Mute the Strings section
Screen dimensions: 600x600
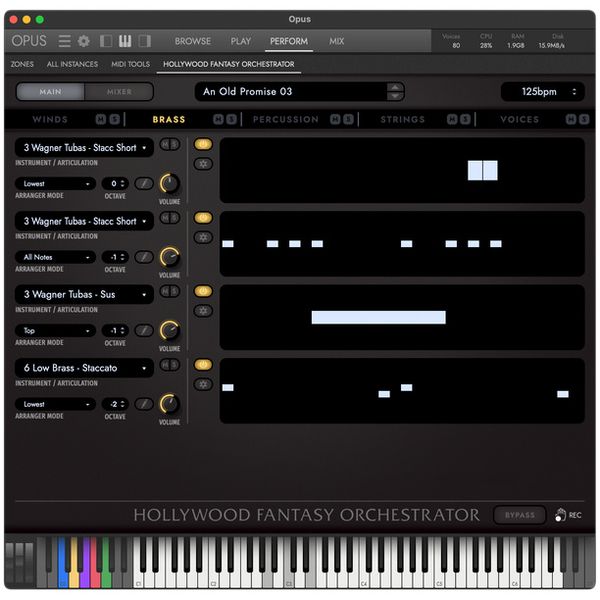click(452, 119)
